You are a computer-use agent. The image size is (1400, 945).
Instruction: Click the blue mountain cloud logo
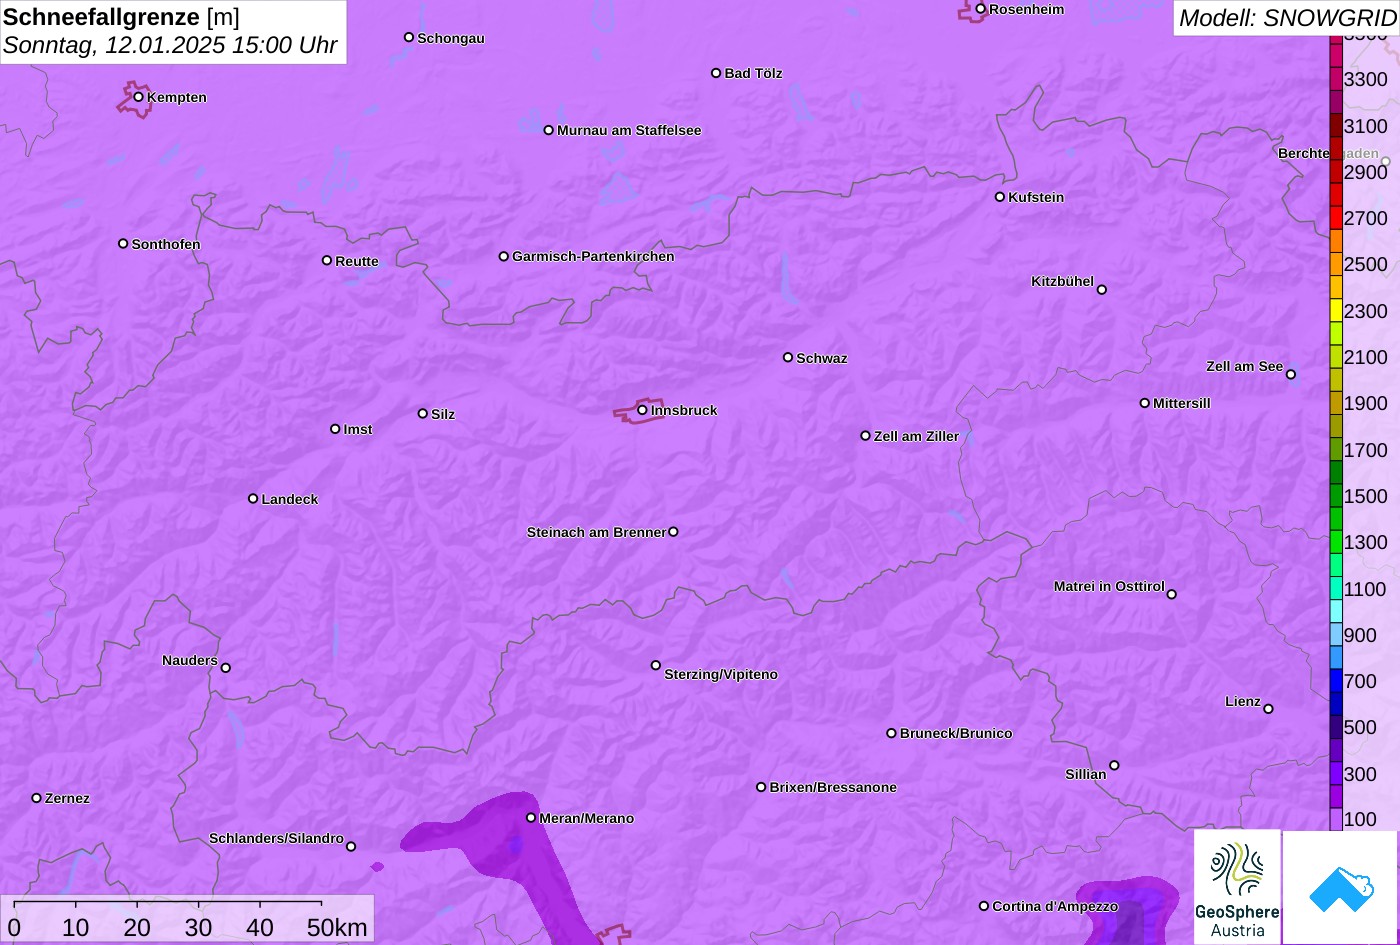tap(1341, 887)
